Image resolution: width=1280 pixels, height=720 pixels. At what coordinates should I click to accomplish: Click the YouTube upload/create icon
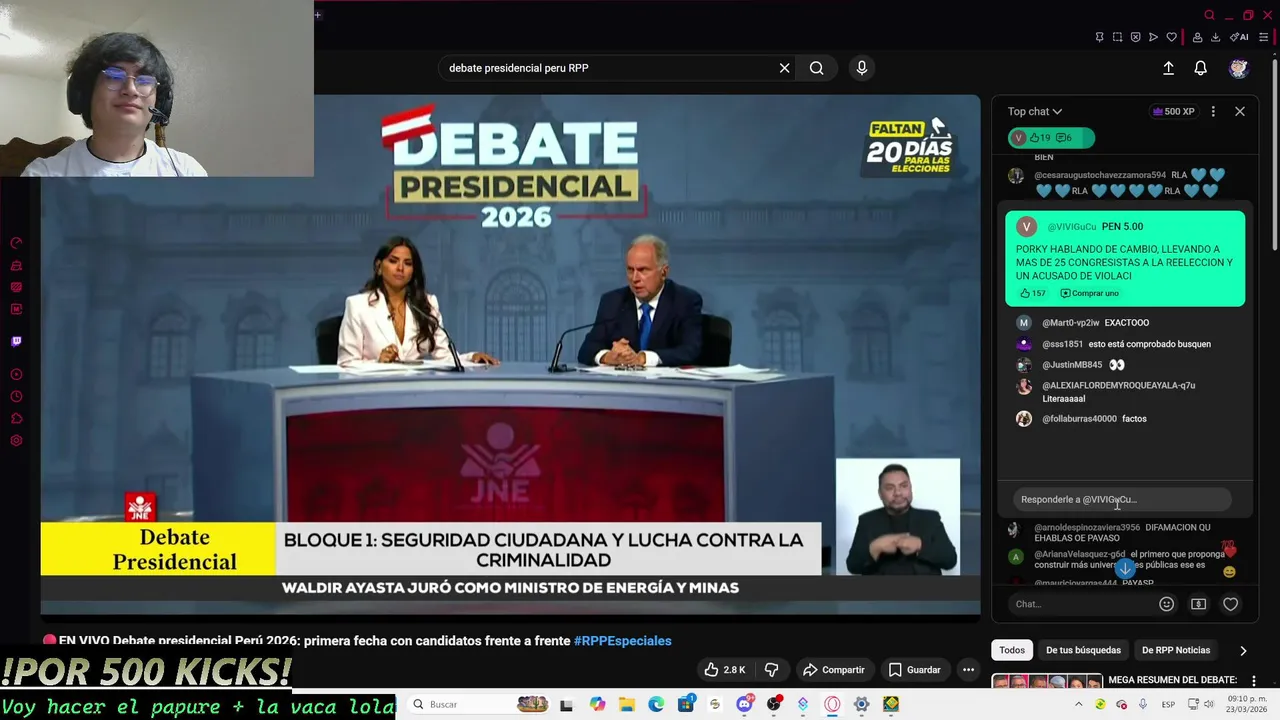[1168, 68]
